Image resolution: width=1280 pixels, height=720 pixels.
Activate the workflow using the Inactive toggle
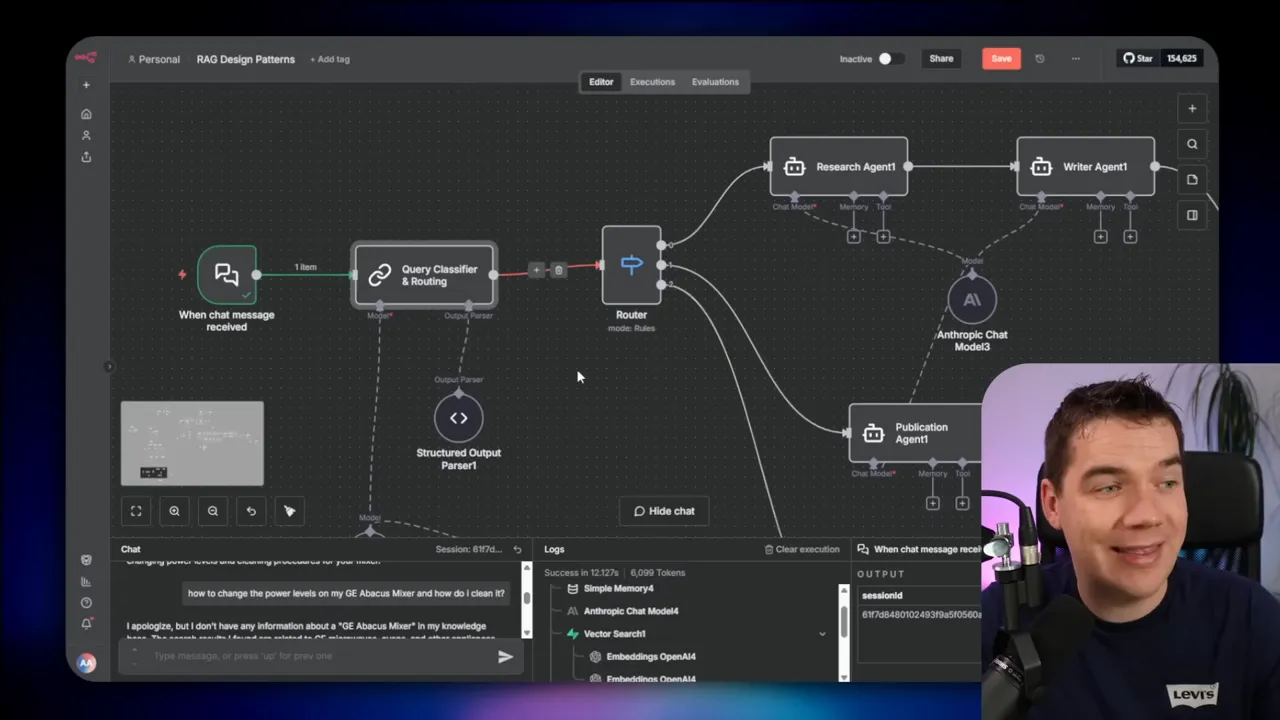point(885,58)
